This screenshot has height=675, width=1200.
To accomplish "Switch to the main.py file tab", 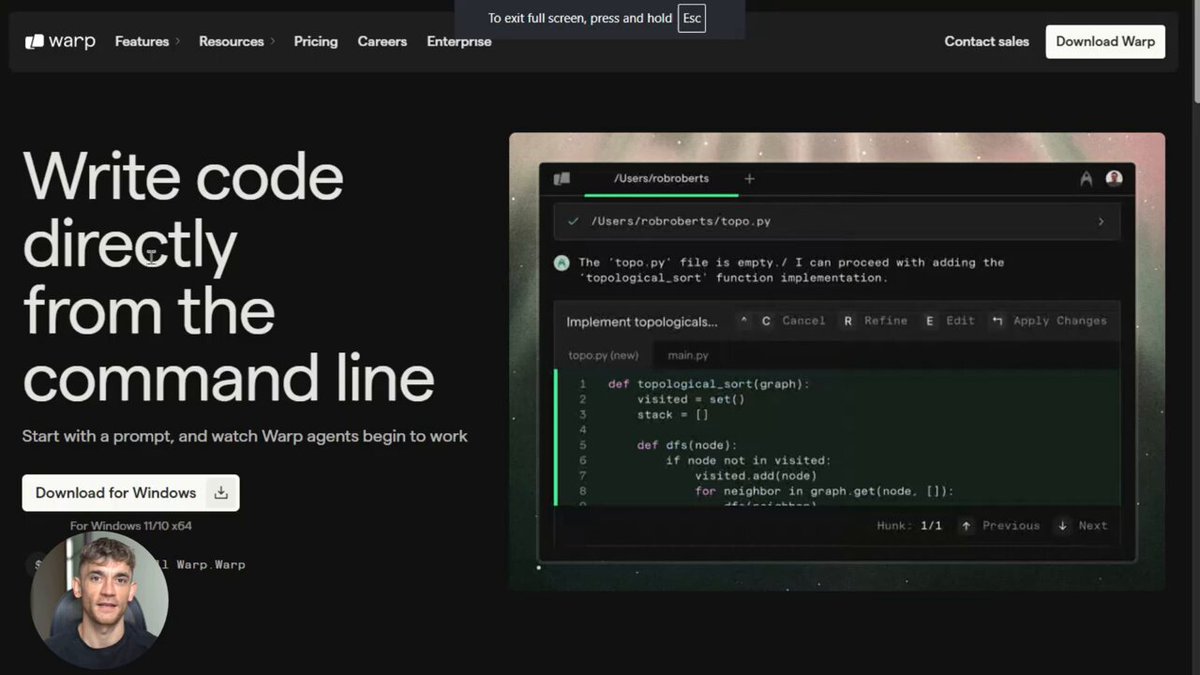I will click(x=688, y=355).
